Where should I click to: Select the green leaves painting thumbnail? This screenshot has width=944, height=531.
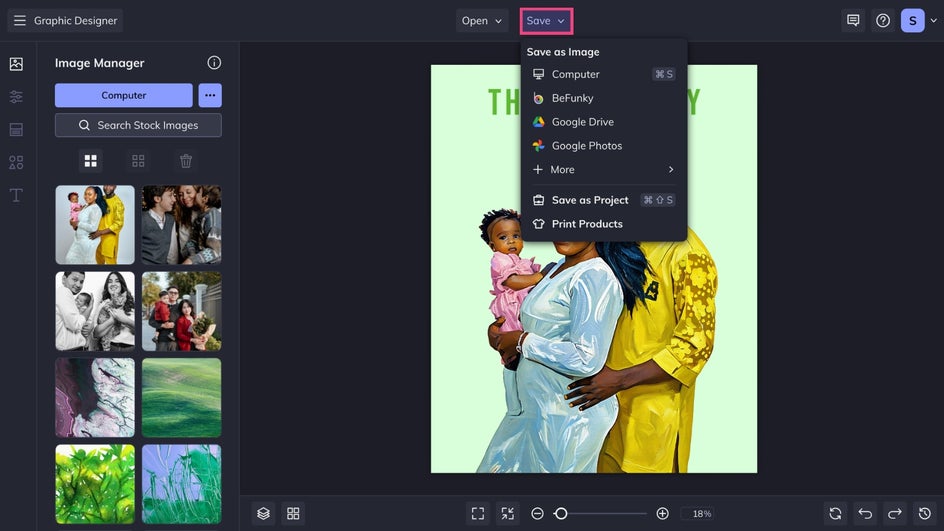(95, 484)
